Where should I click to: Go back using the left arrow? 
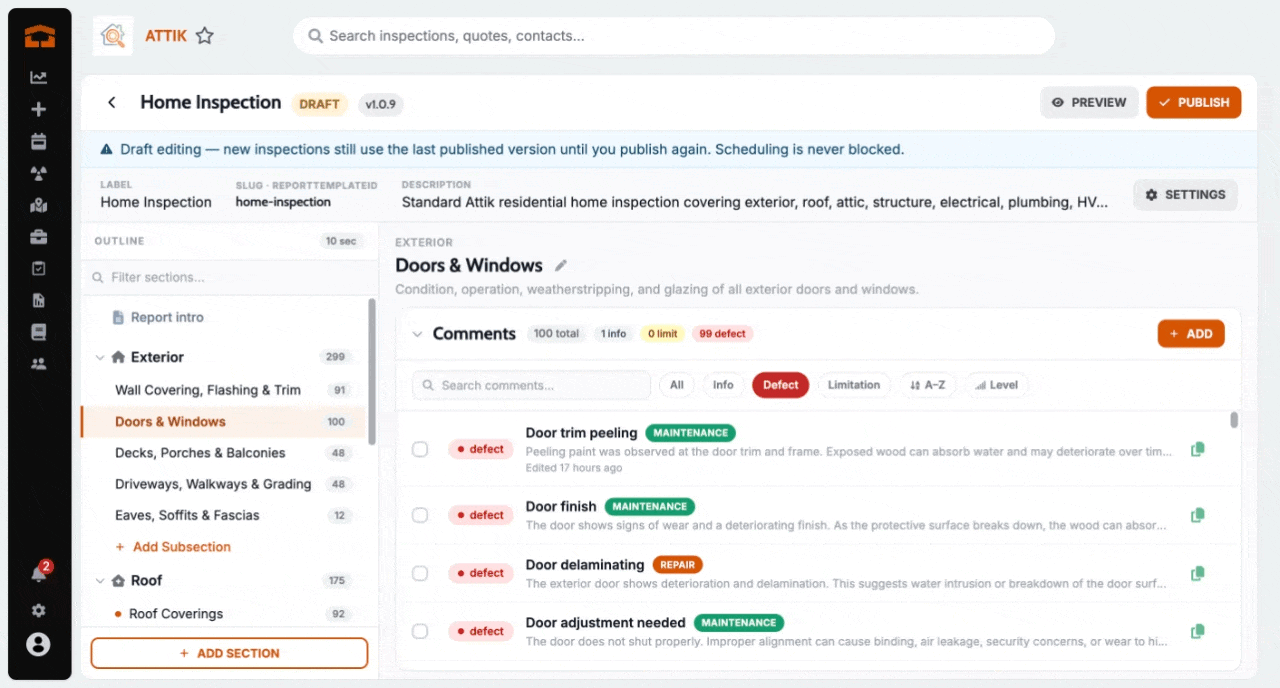[x=112, y=102]
